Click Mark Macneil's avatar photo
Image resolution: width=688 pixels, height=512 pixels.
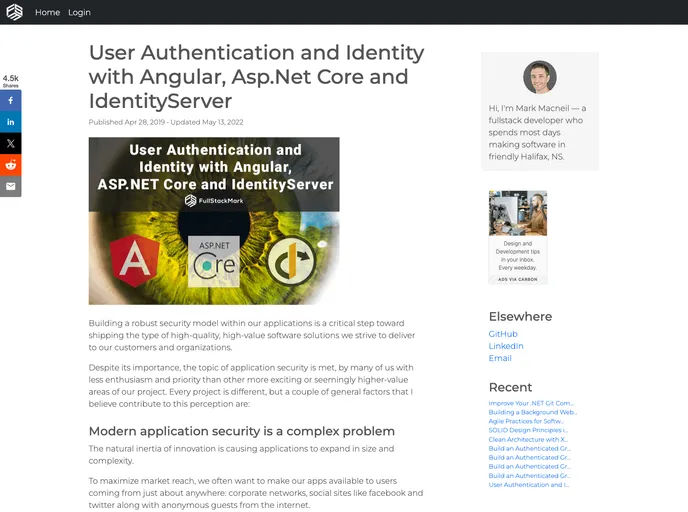539,77
